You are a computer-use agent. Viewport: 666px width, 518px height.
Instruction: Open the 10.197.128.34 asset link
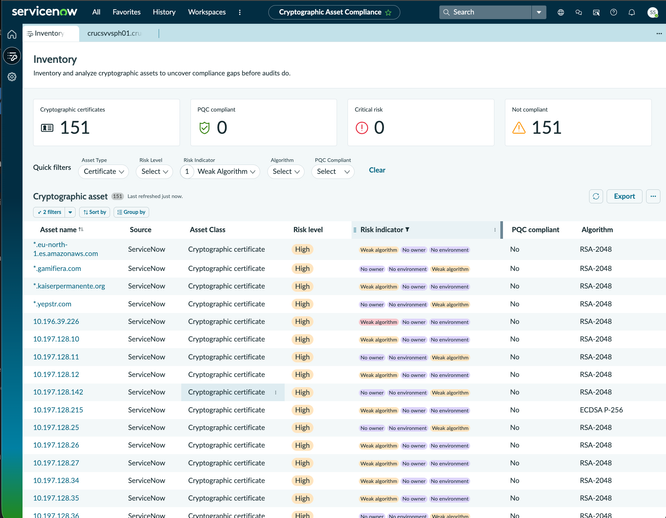click(x=56, y=481)
